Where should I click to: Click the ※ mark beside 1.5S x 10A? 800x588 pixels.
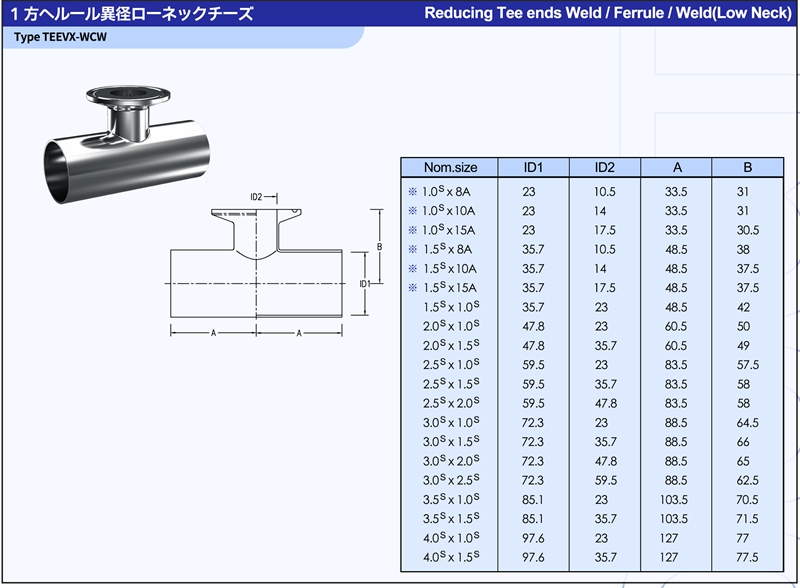411,269
